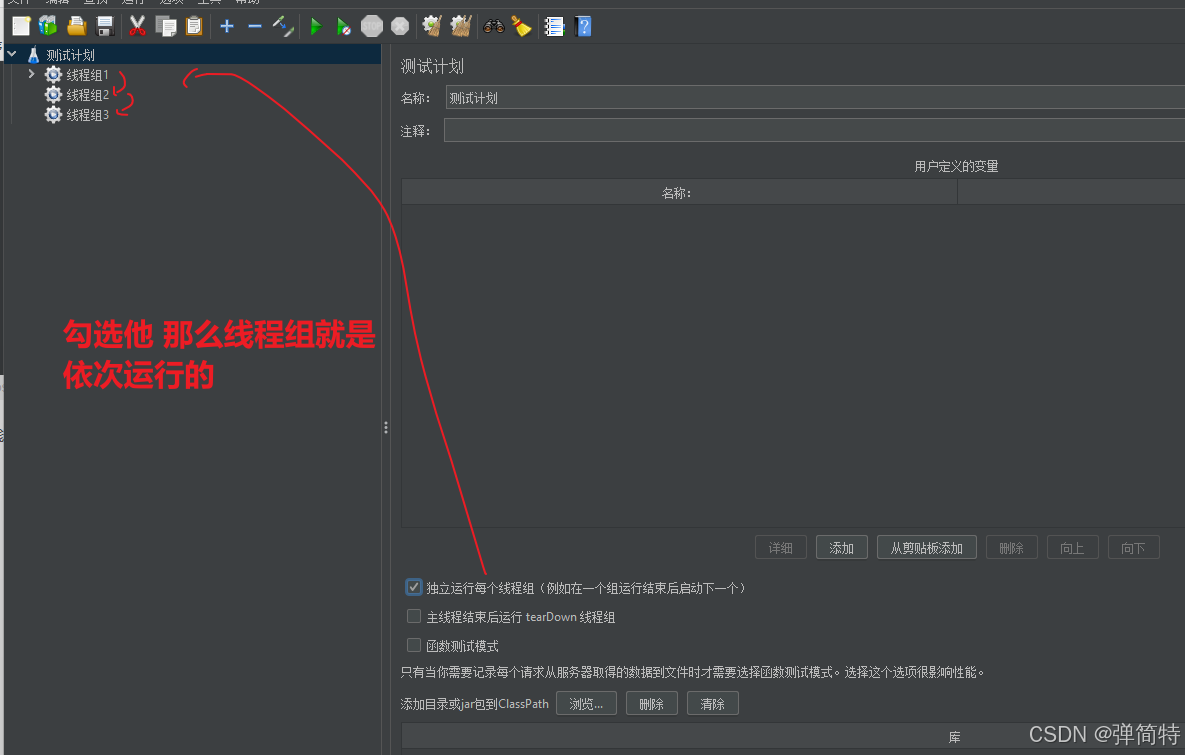Click inside the 注释 input field
Viewport: 1185px width, 755px height.
click(700, 129)
